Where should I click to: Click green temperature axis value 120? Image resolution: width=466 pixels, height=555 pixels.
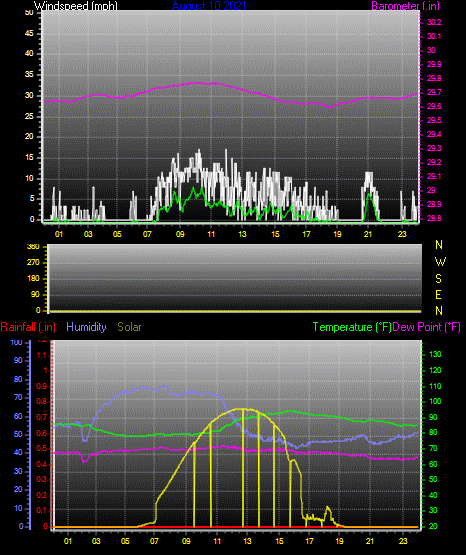pyautogui.click(x=435, y=370)
